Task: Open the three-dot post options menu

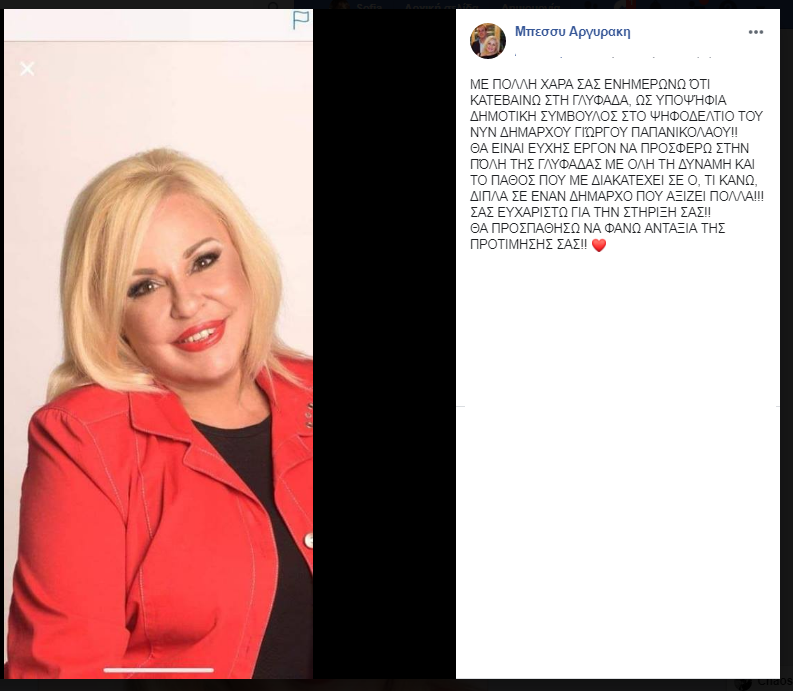Action: pos(756,32)
